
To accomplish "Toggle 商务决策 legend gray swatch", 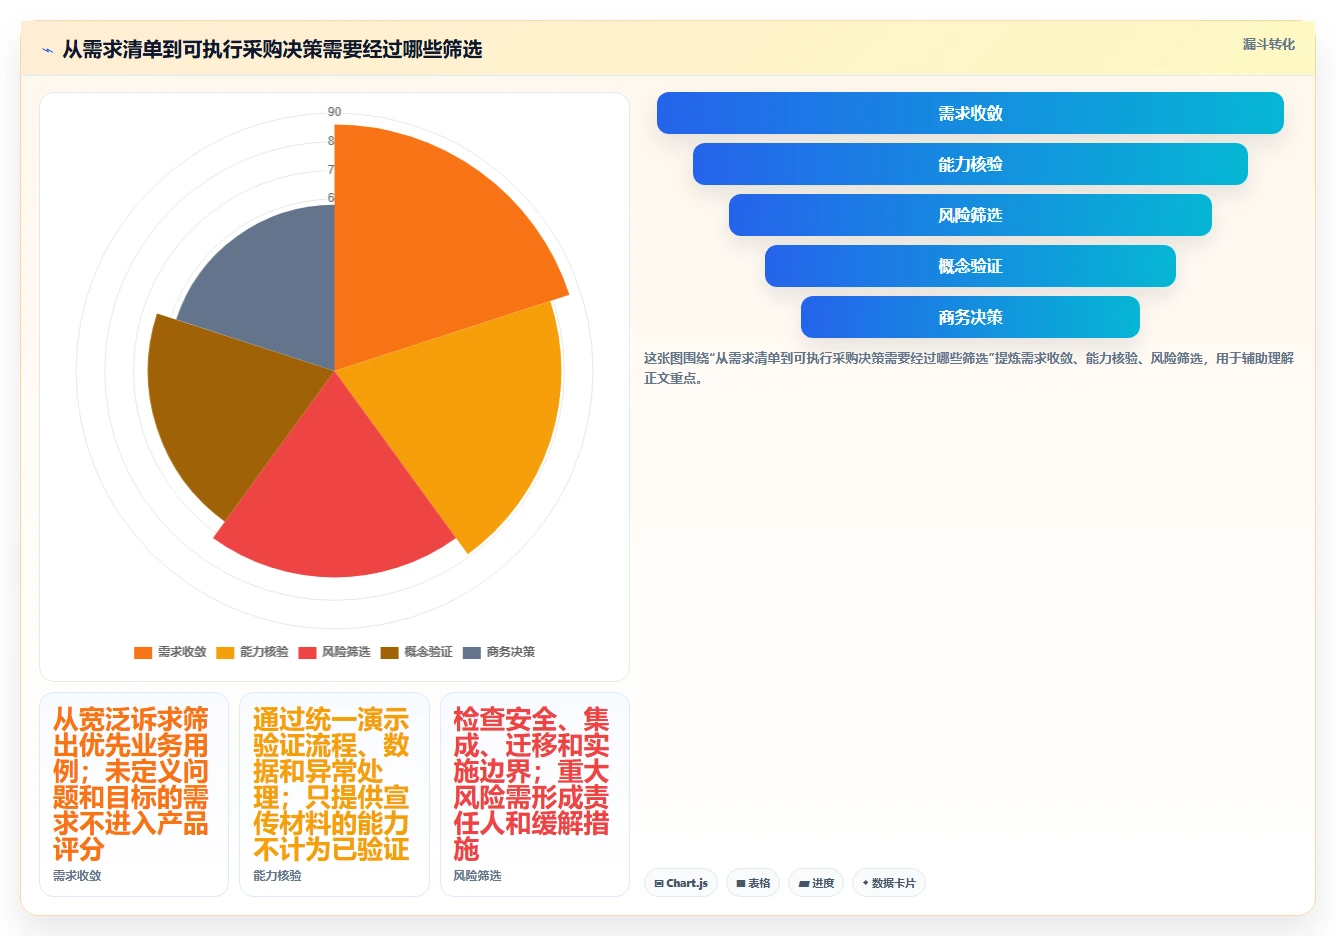I will (x=472, y=652).
